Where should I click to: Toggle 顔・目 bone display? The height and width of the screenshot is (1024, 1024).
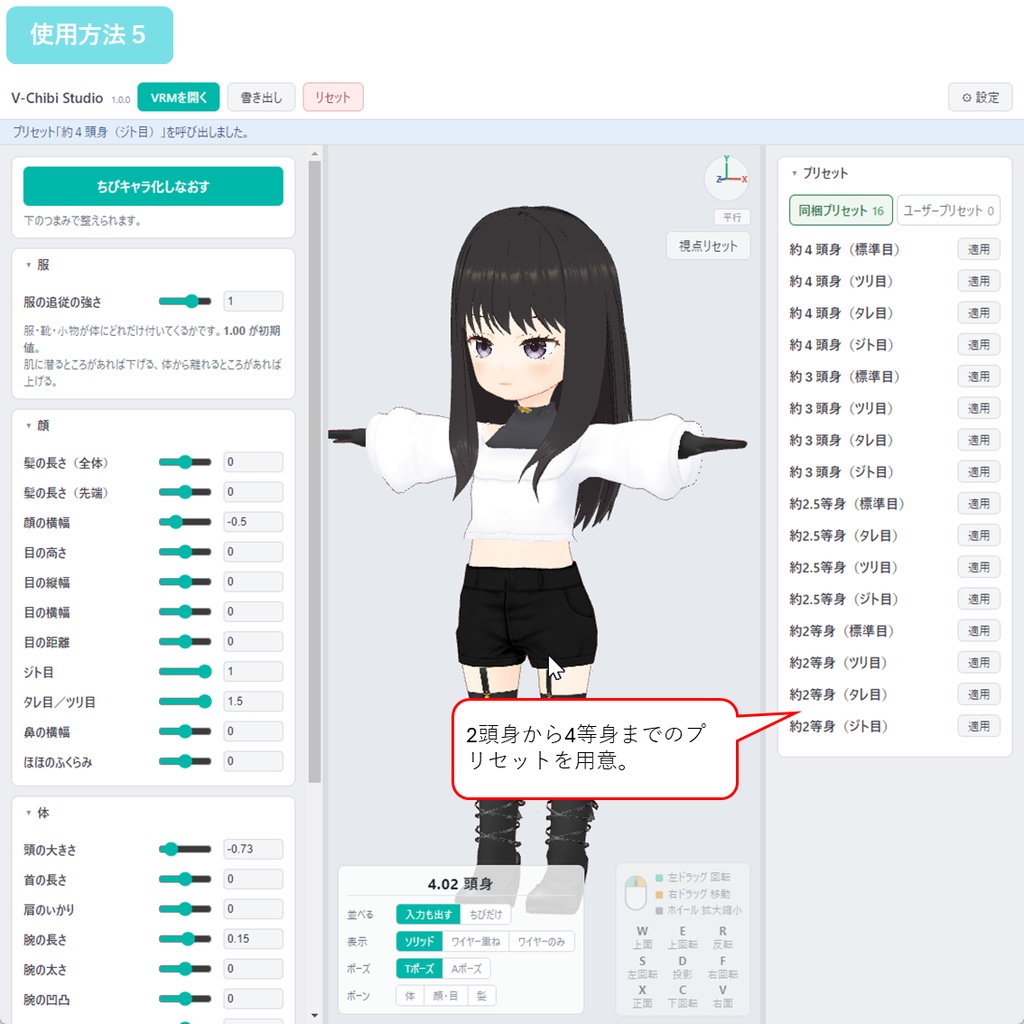(x=445, y=996)
